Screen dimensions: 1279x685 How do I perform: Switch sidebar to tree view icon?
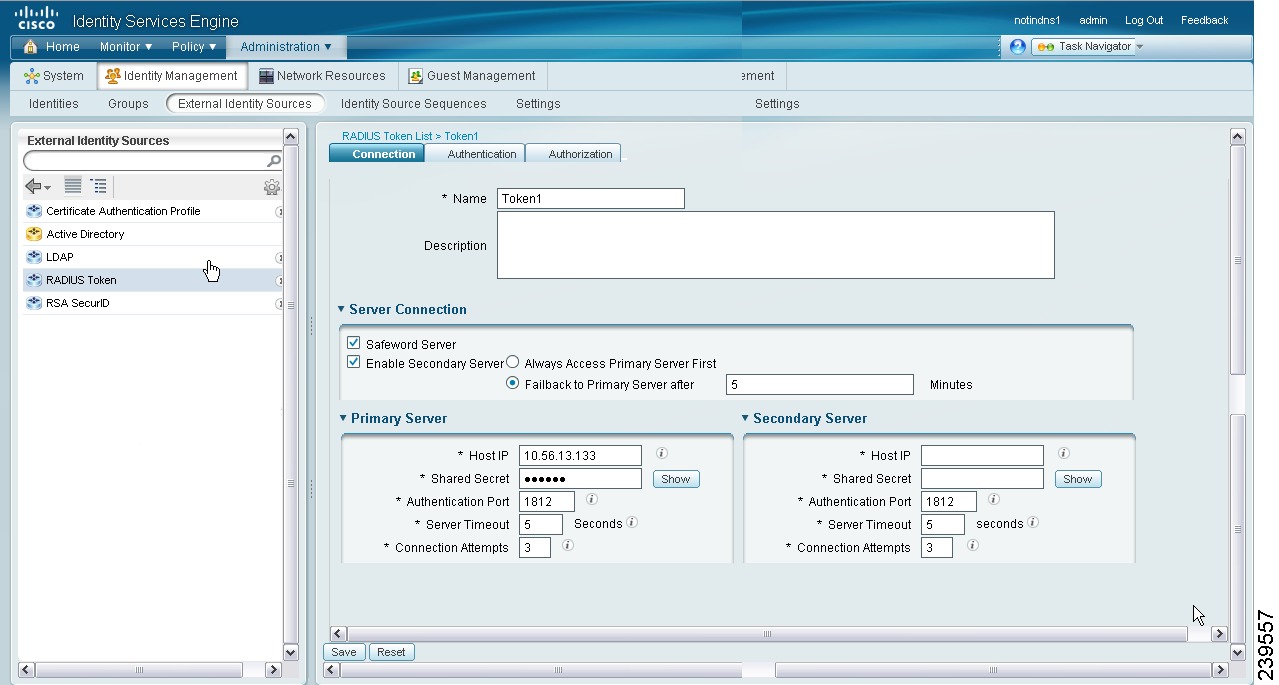98,185
